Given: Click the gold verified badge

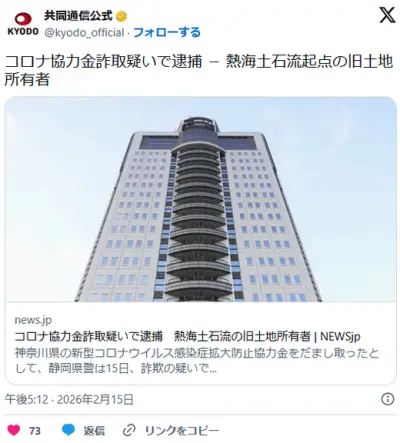Looking at the screenshot, I should [x=121, y=16].
